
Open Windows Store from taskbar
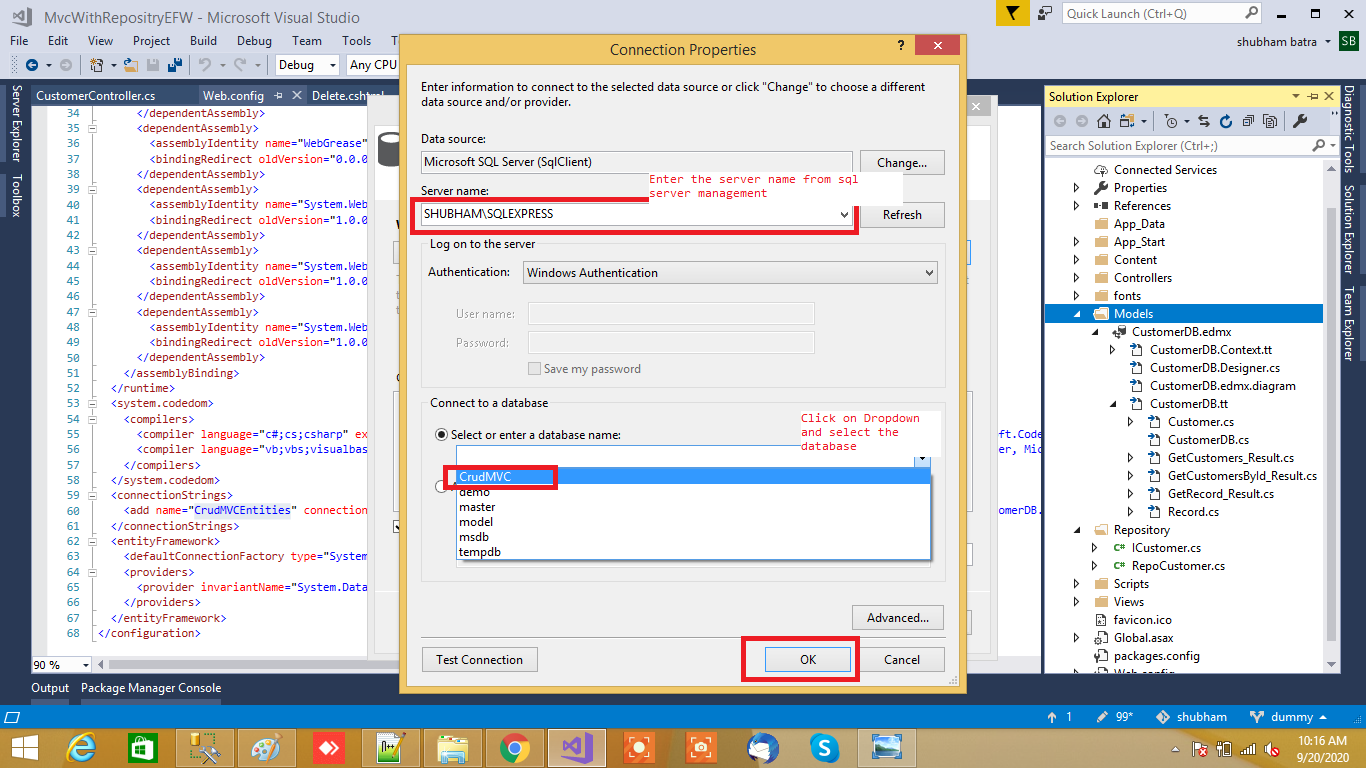[x=144, y=748]
